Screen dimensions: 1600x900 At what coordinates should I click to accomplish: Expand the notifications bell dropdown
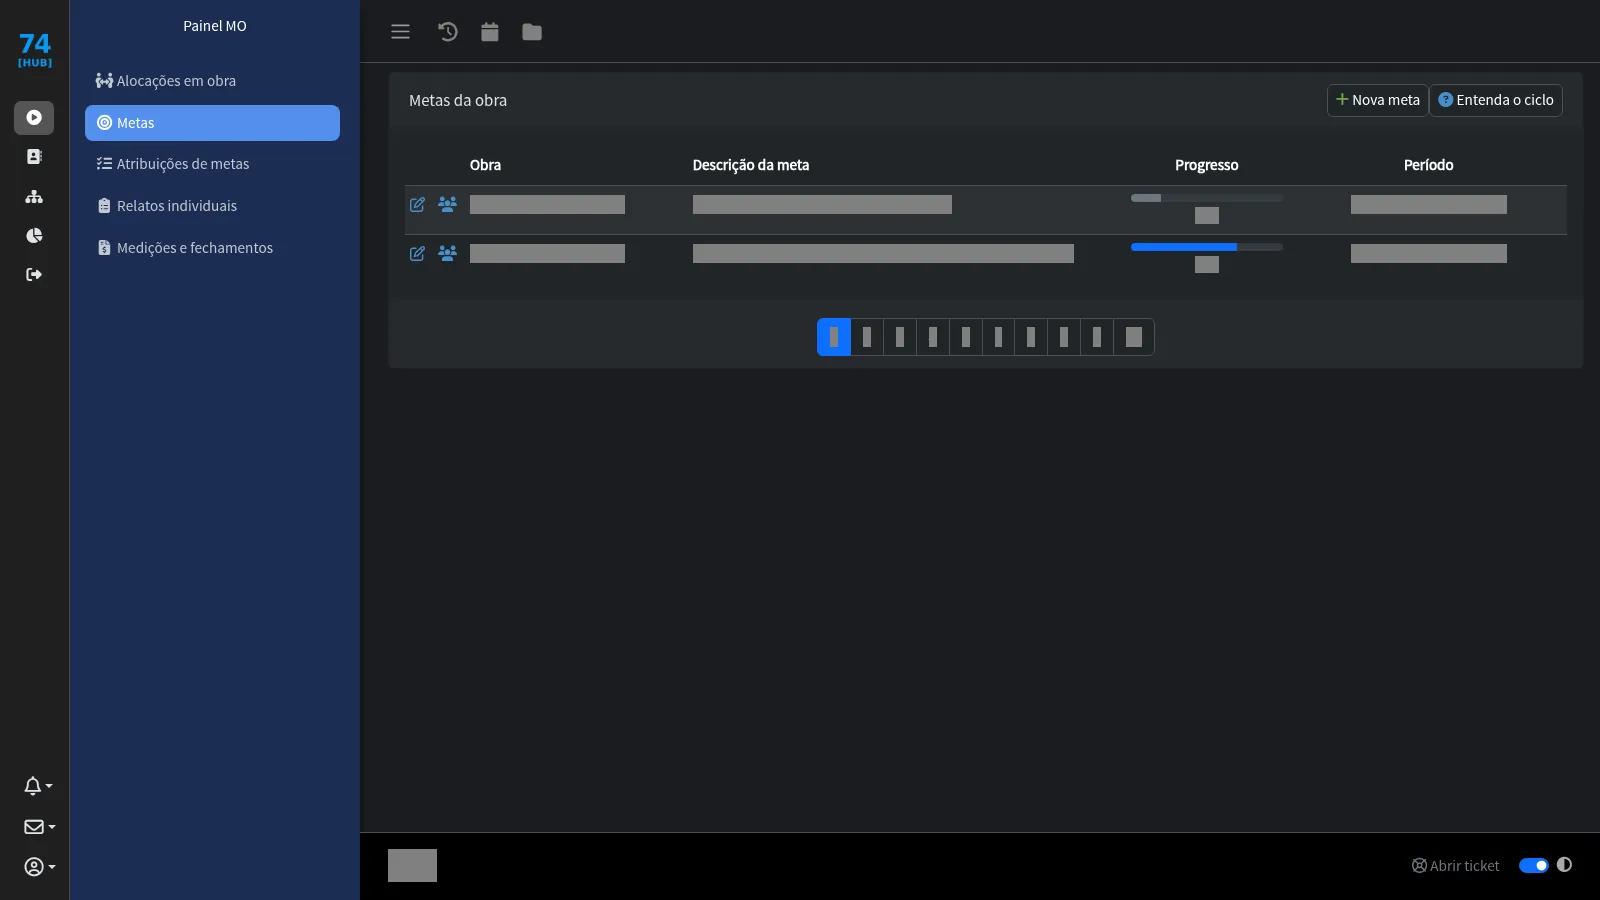point(38,786)
